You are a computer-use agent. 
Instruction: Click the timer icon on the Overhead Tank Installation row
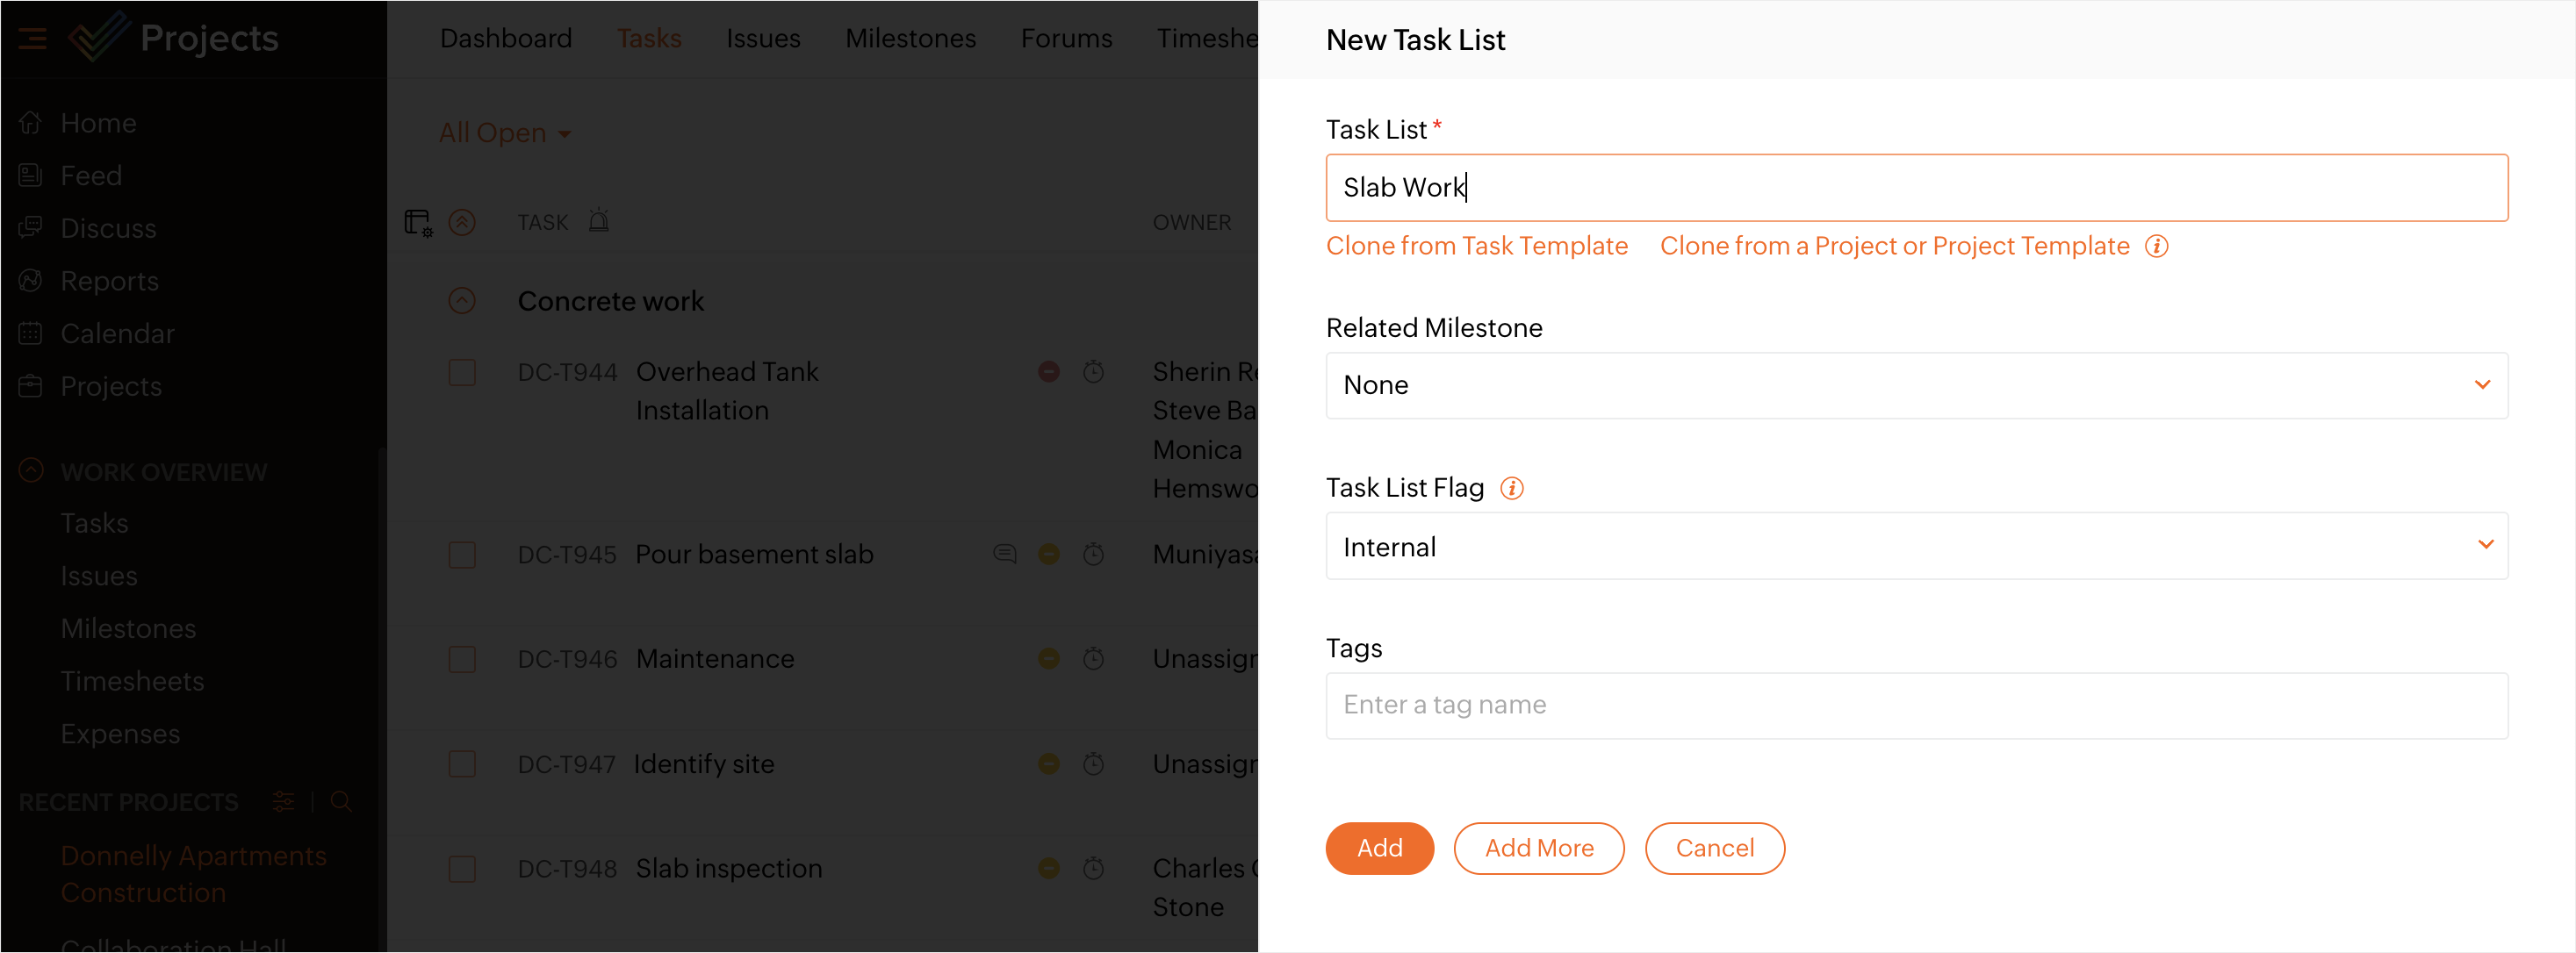click(1093, 372)
